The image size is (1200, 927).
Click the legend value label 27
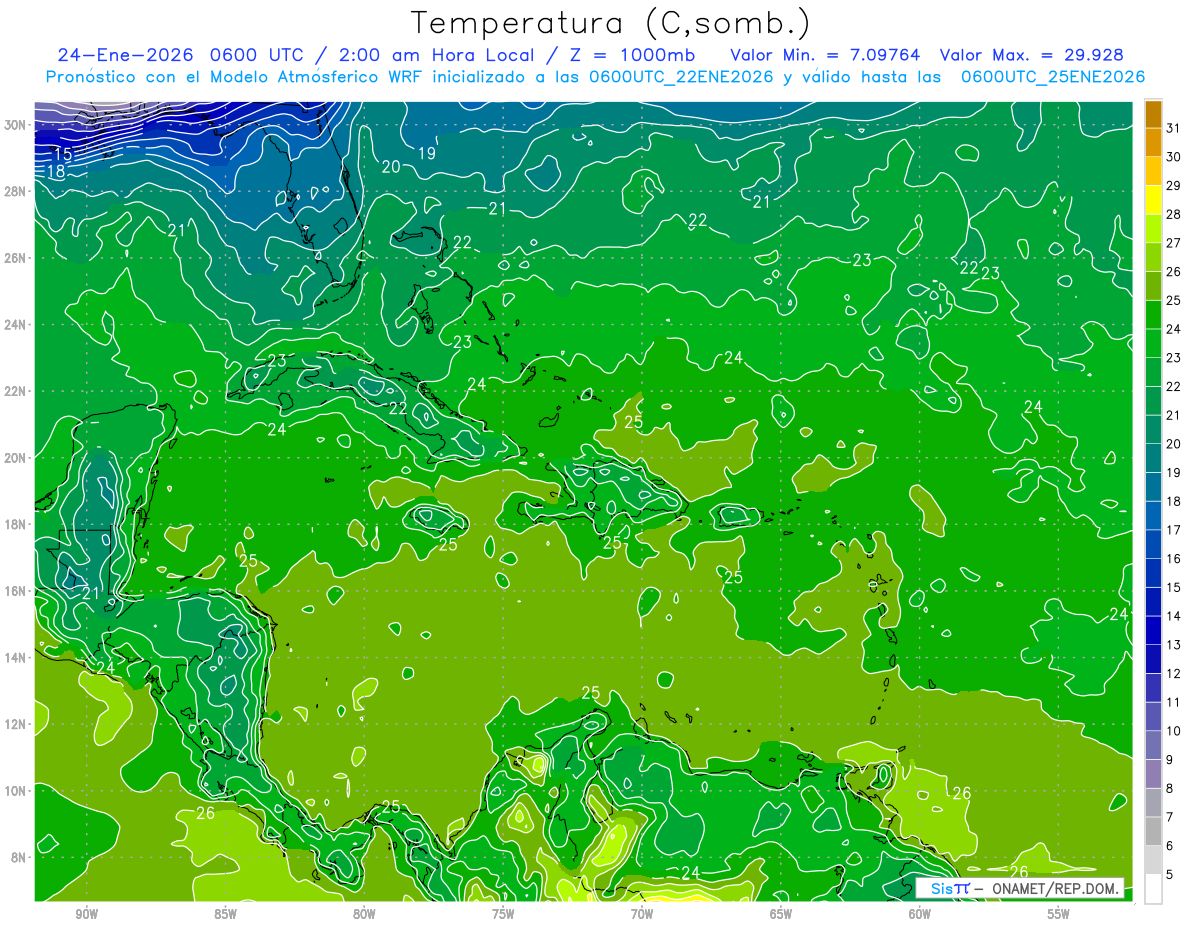[1173, 242]
